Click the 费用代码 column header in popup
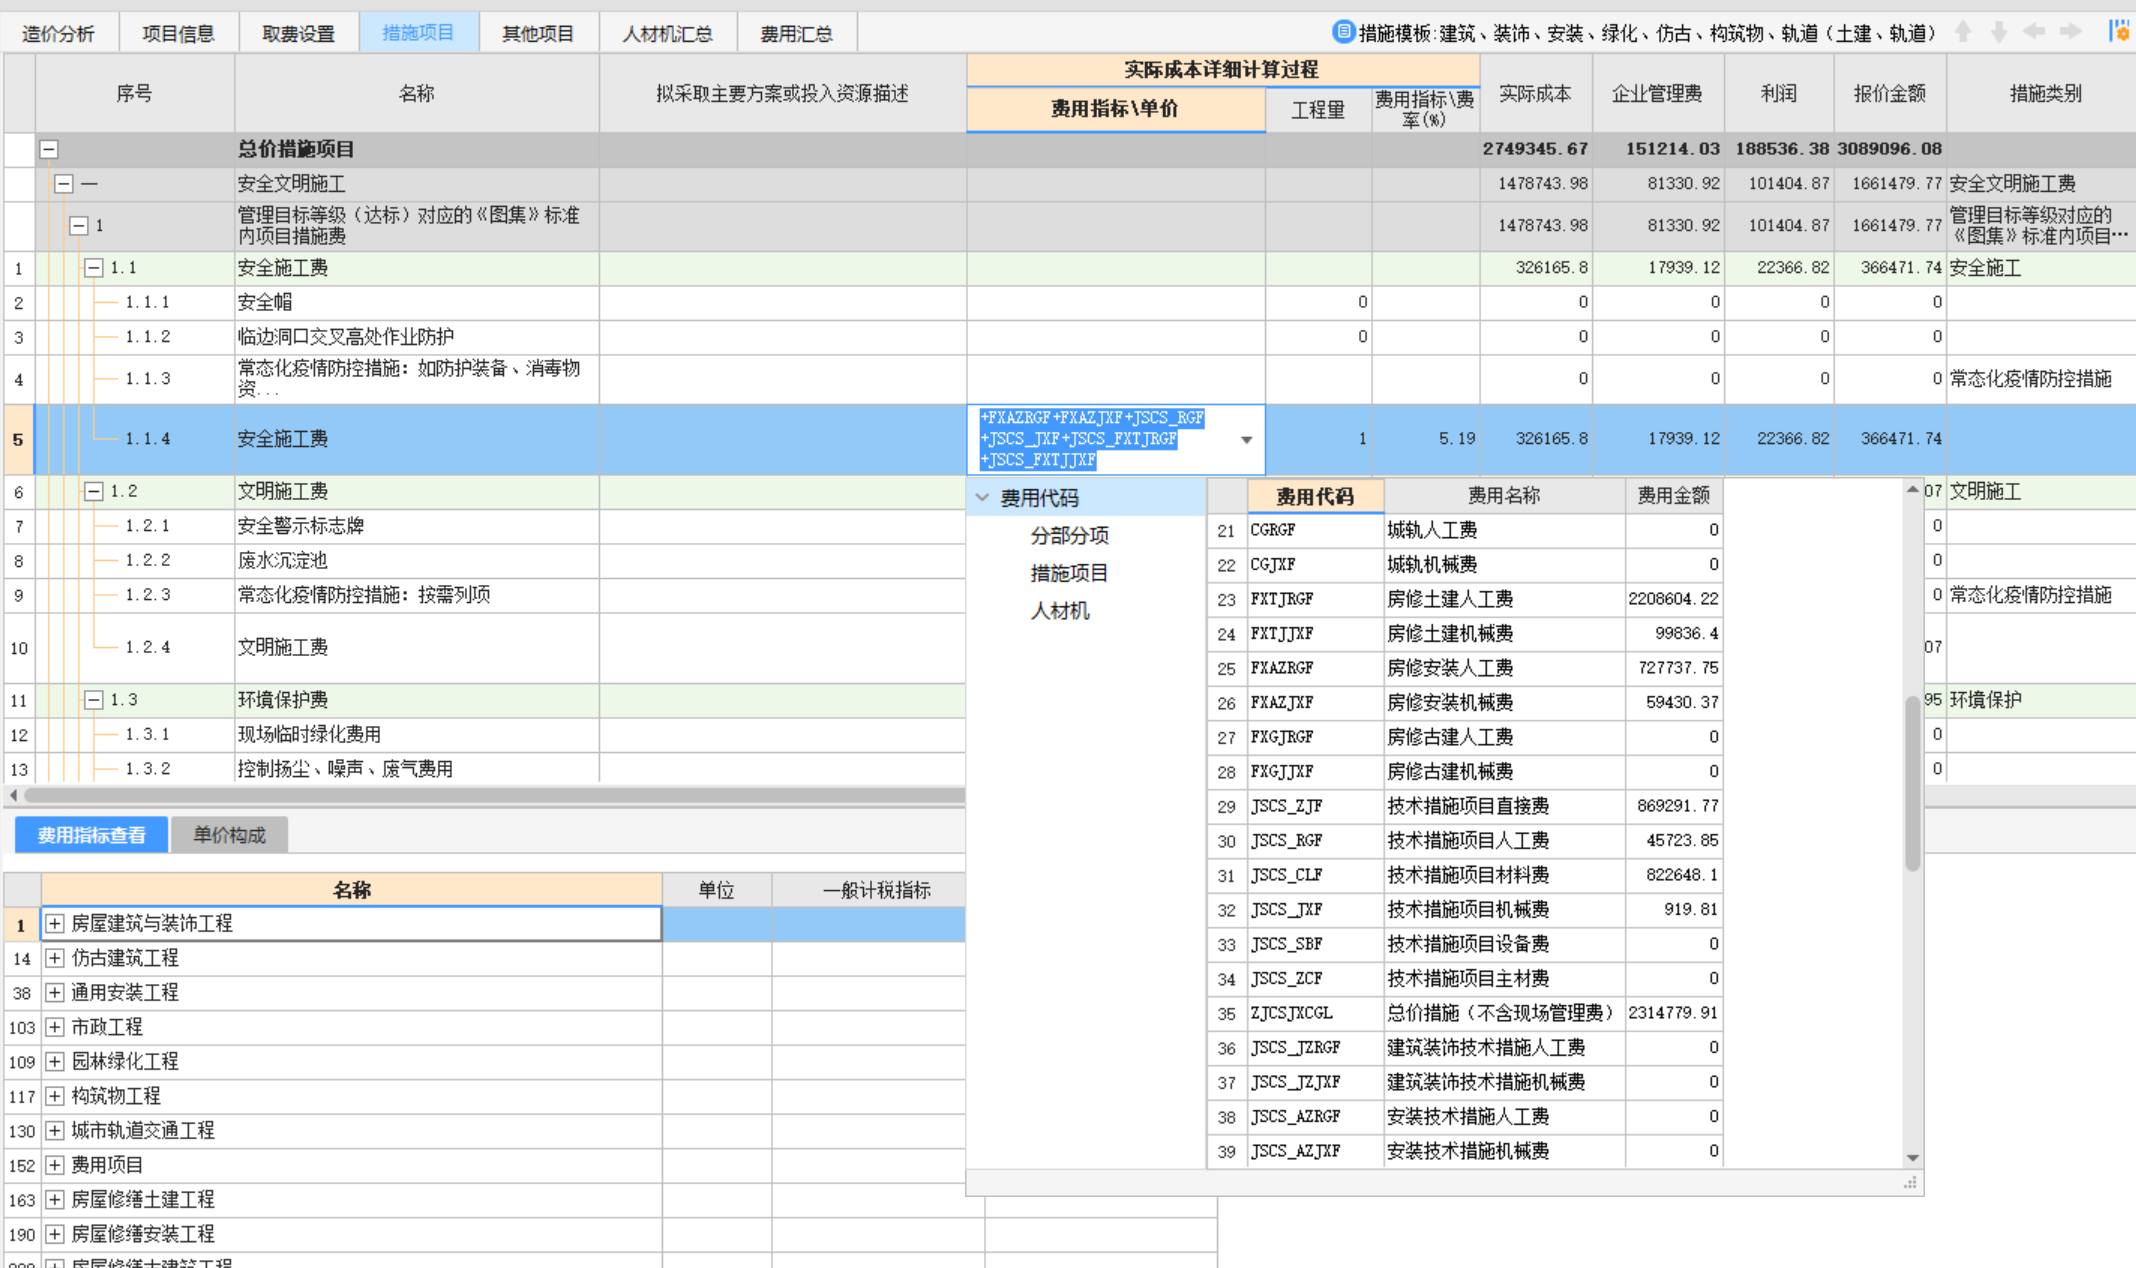Viewport: 2136px width, 1268px height. (x=1315, y=496)
